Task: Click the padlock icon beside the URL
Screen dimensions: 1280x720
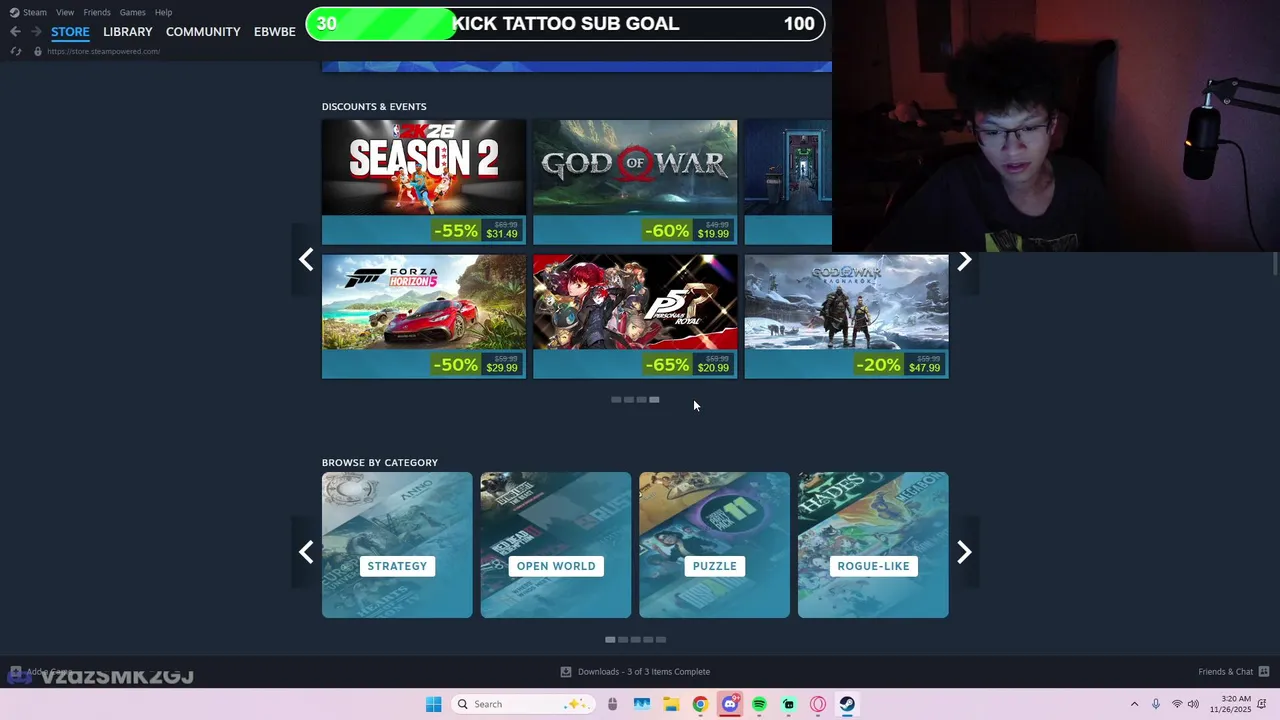Action: tap(38, 51)
